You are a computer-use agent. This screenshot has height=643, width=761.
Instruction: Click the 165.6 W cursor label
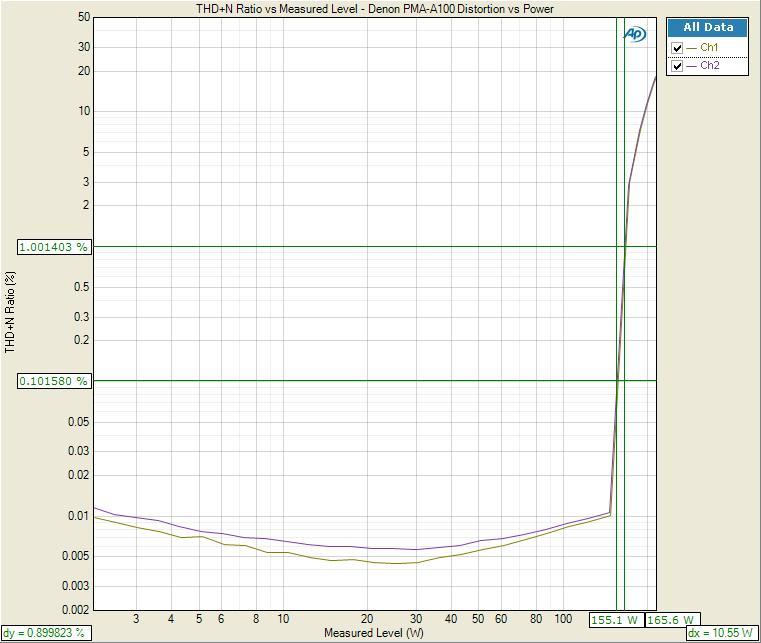(670, 620)
